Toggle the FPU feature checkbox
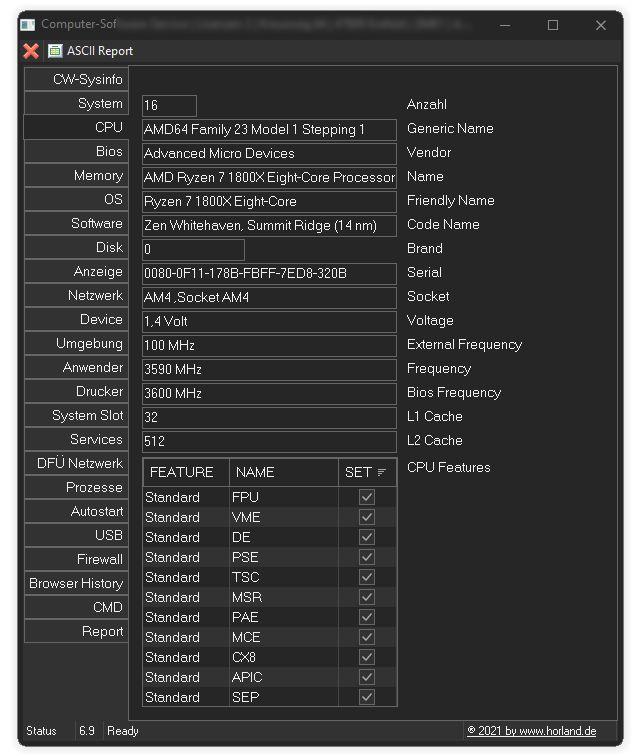The height and width of the screenshot is (756, 635). coord(367,497)
